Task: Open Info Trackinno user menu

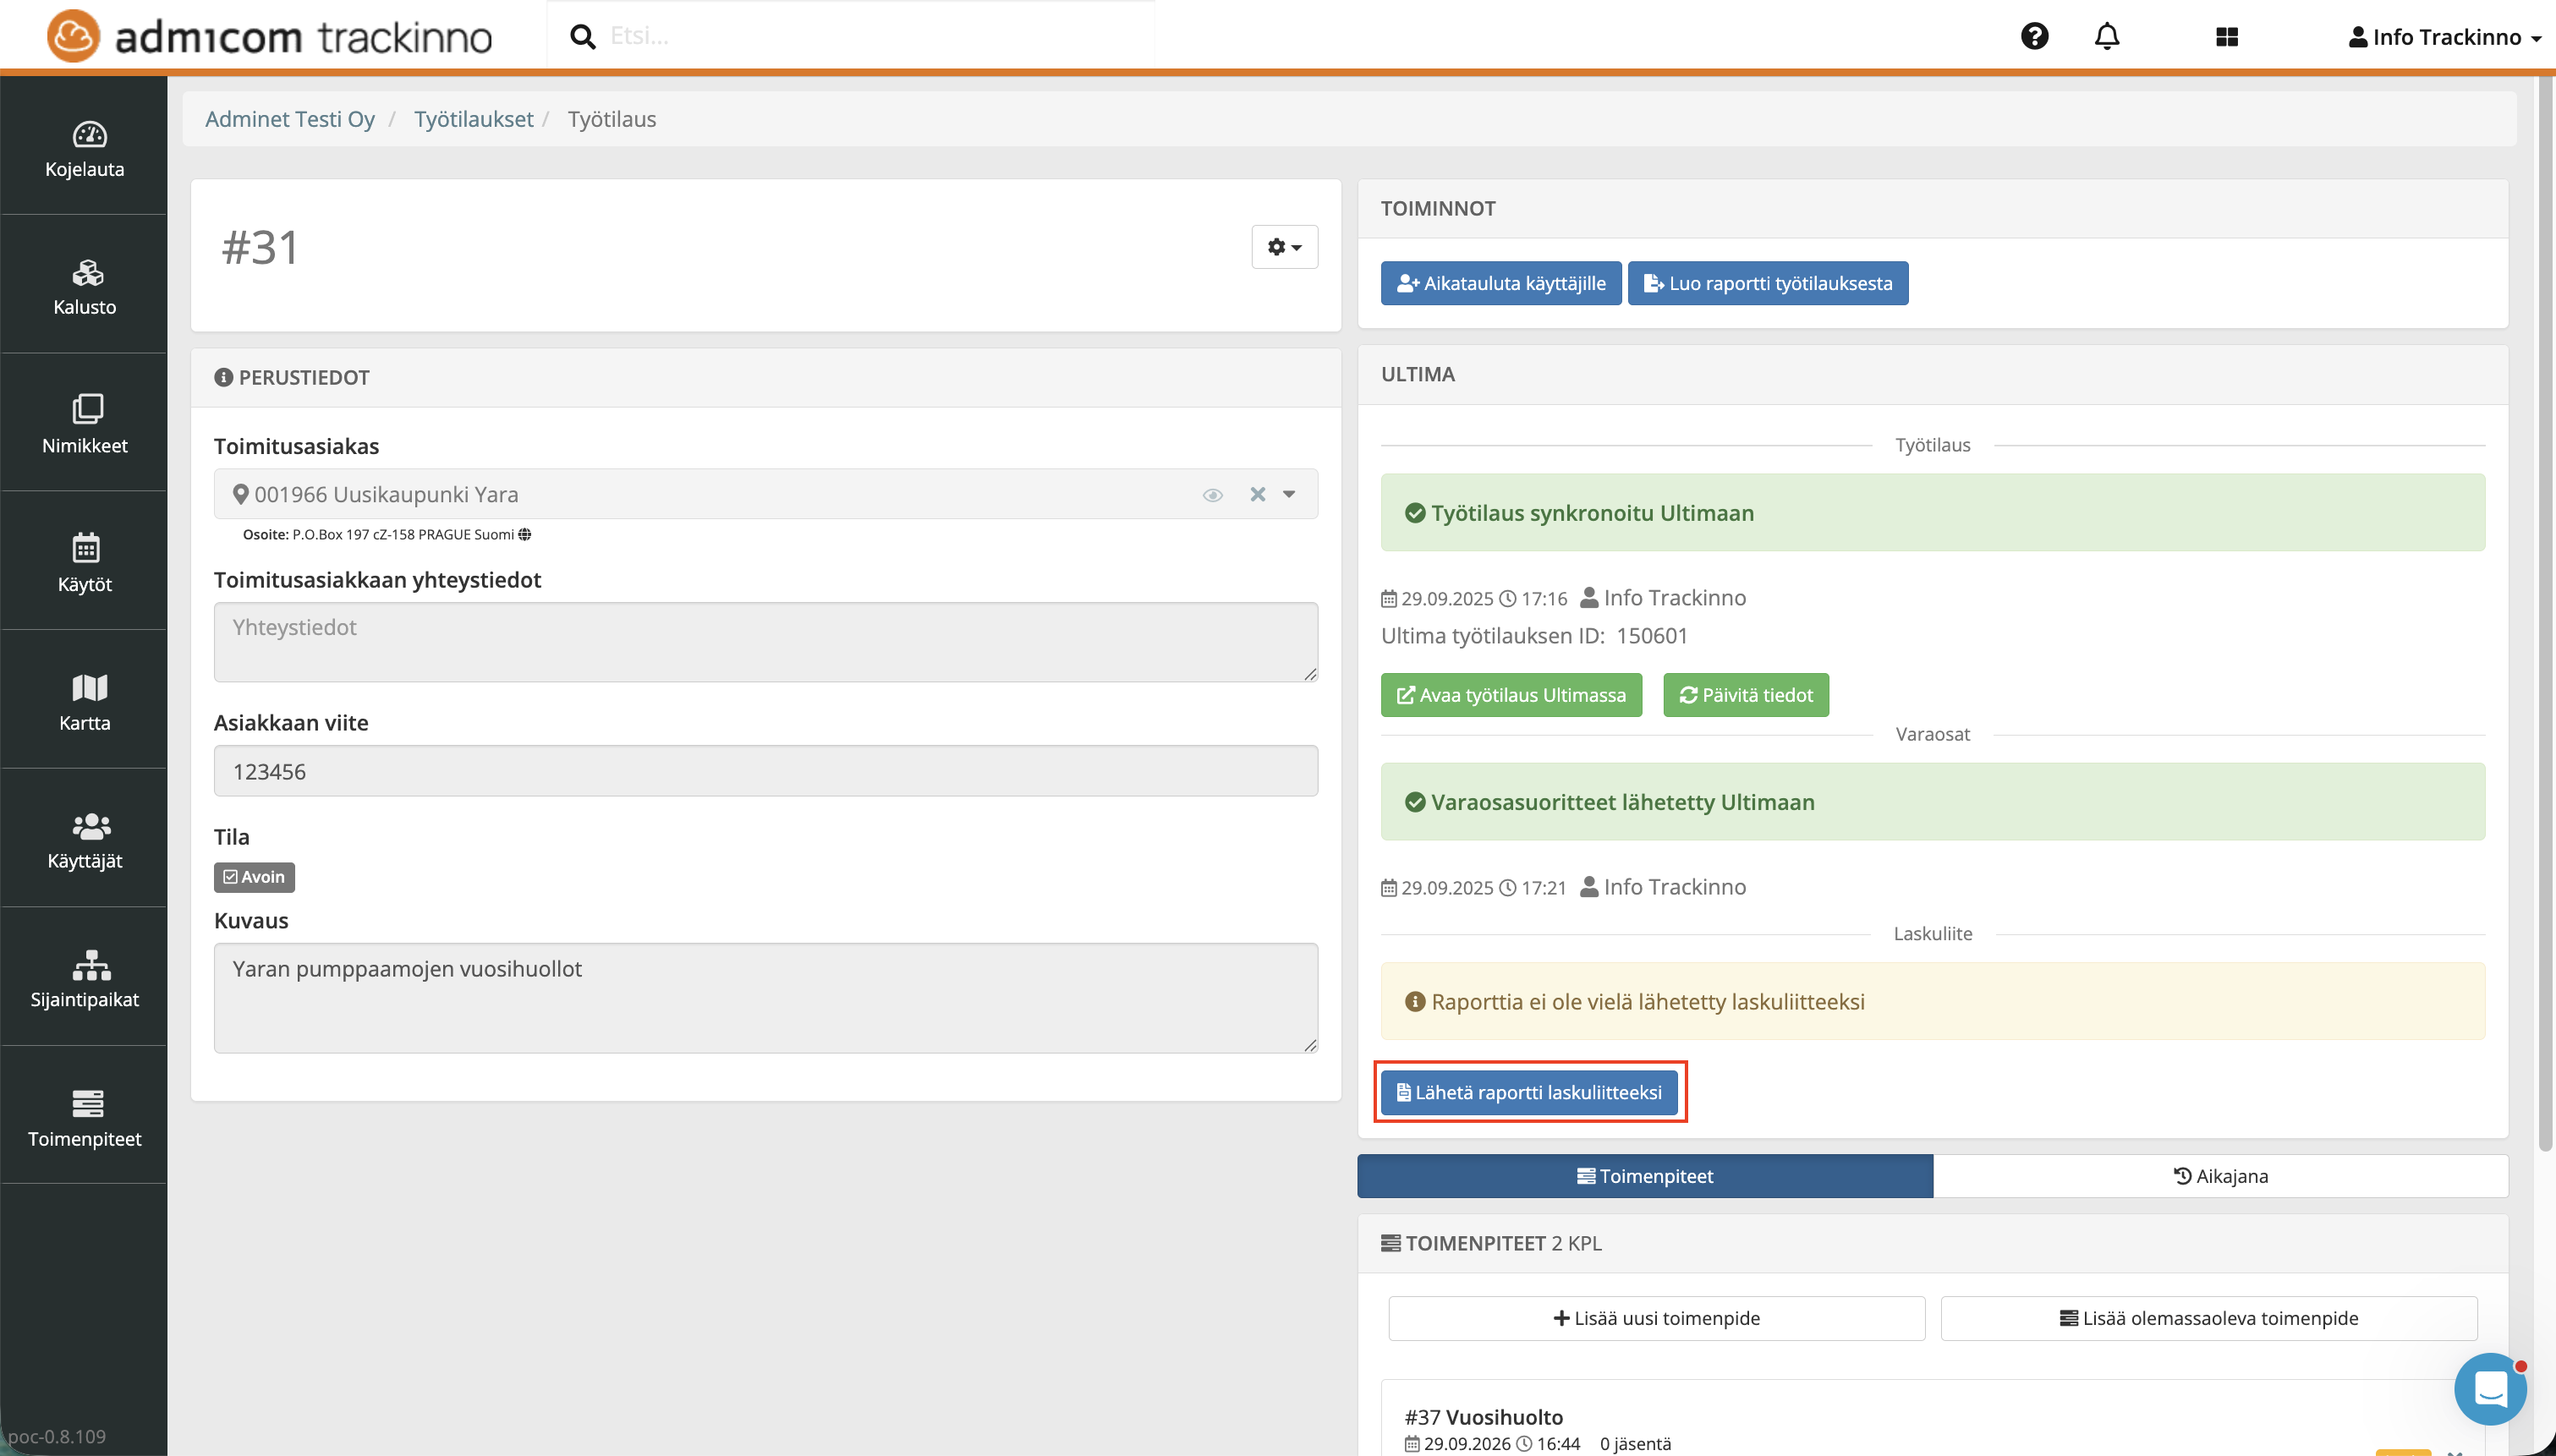Action: [2443, 37]
